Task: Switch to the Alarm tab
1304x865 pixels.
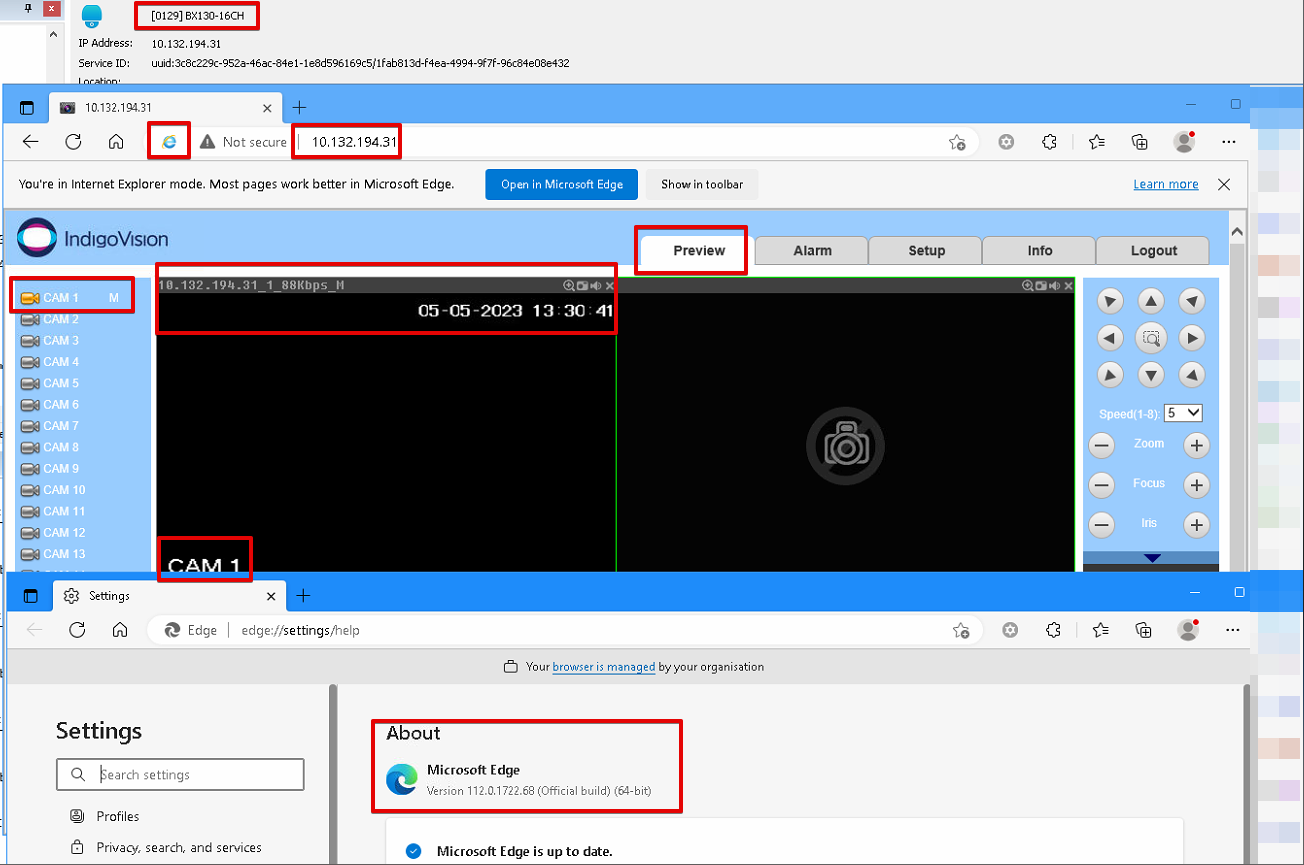Action: pos(812,251)
